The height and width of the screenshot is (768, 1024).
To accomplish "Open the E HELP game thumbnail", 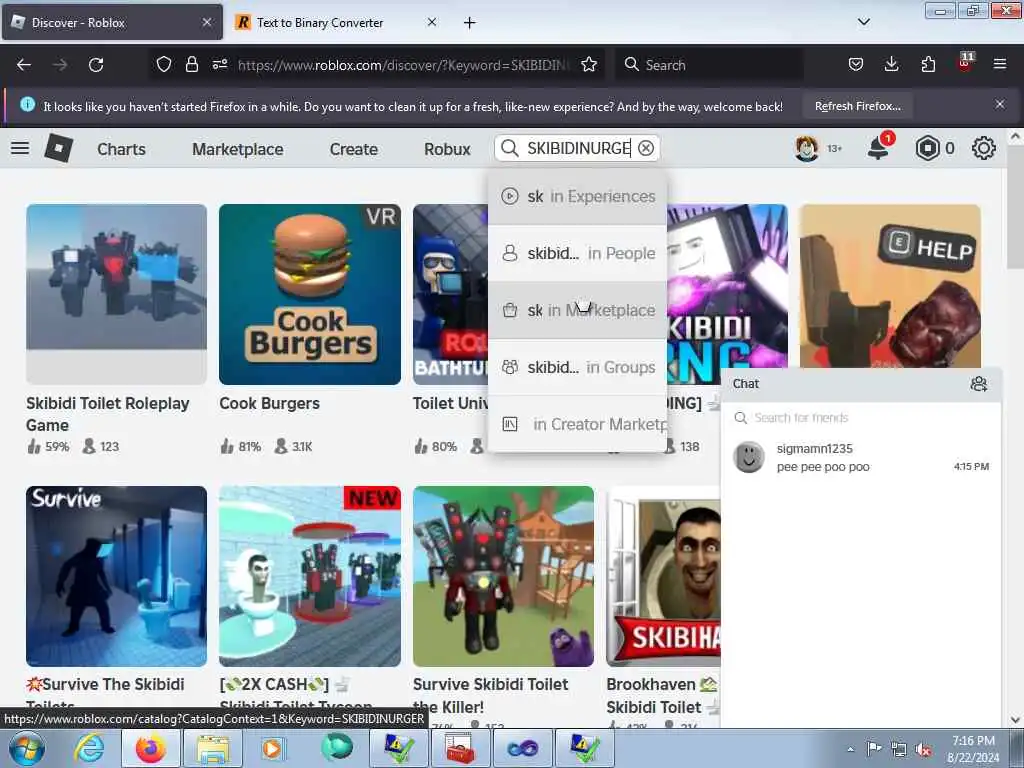I will [890, 286].
